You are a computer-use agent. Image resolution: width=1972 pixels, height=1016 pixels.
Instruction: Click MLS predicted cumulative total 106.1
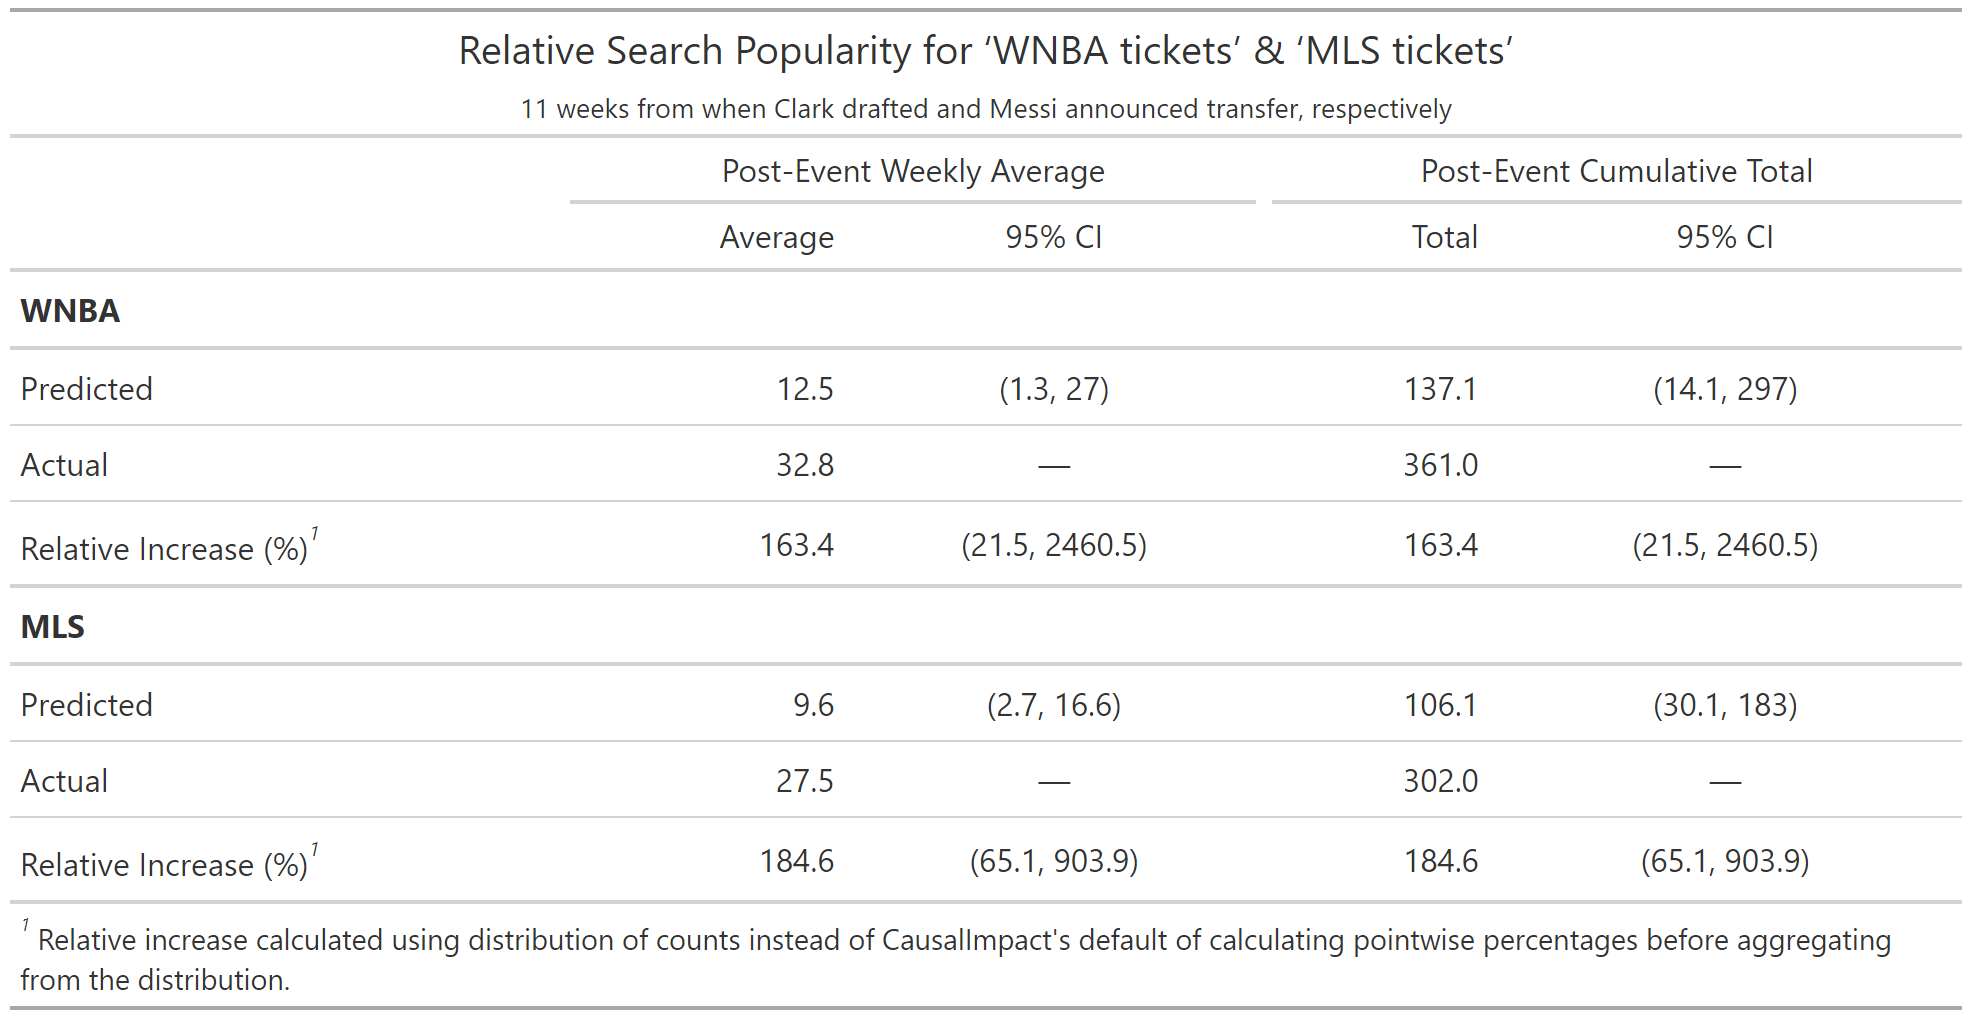1440,705
